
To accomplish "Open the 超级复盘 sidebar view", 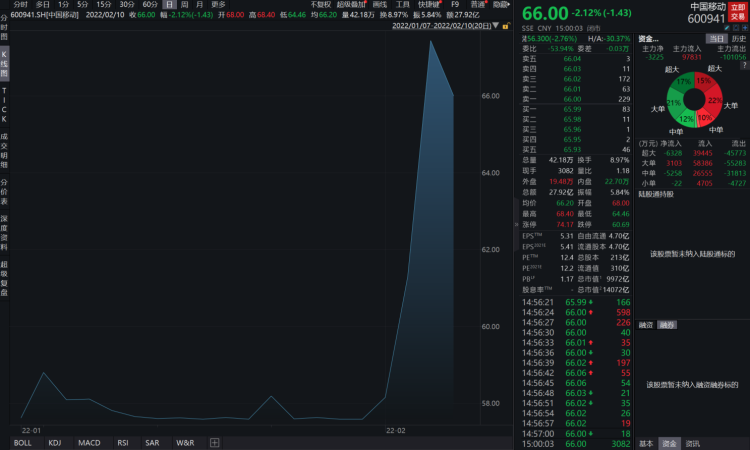I will [x=4, y=279].
